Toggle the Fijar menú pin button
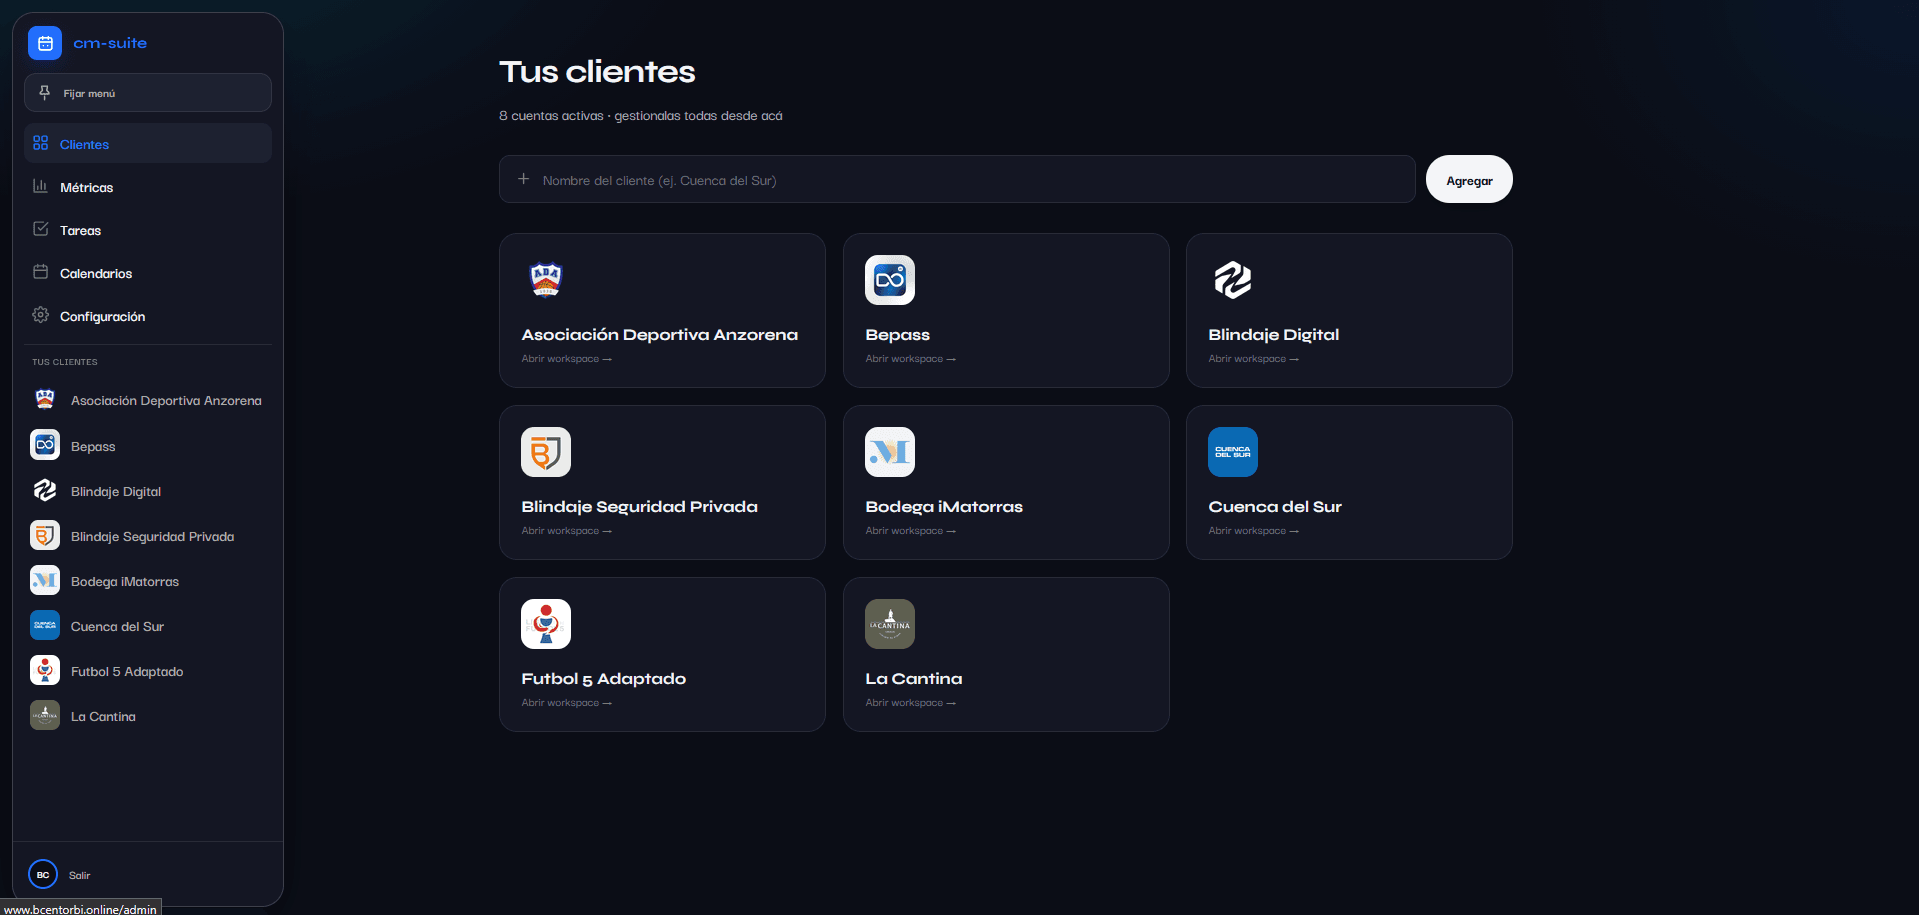1919x915 pixels. (x=148, y=92)
